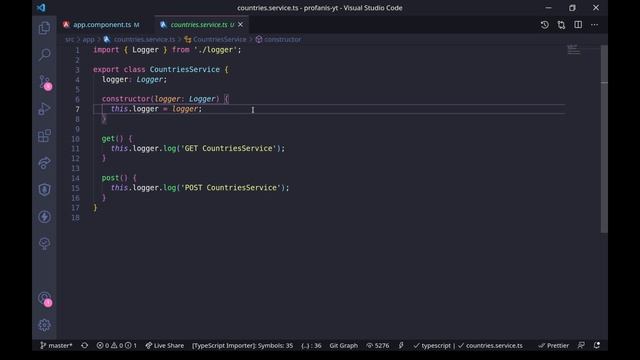Click the 'POST CountriesService' string
Screen dimensions: 640x360
coord(231,187)
